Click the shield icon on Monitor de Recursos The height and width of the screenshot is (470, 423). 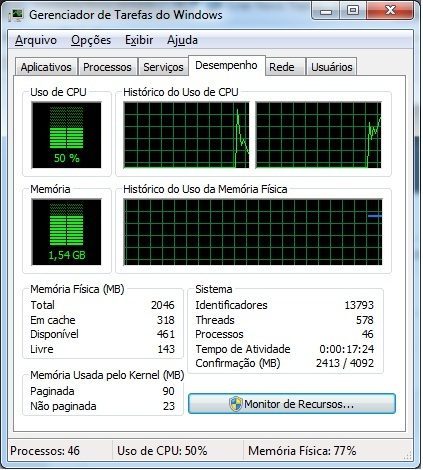pos(236,404)
